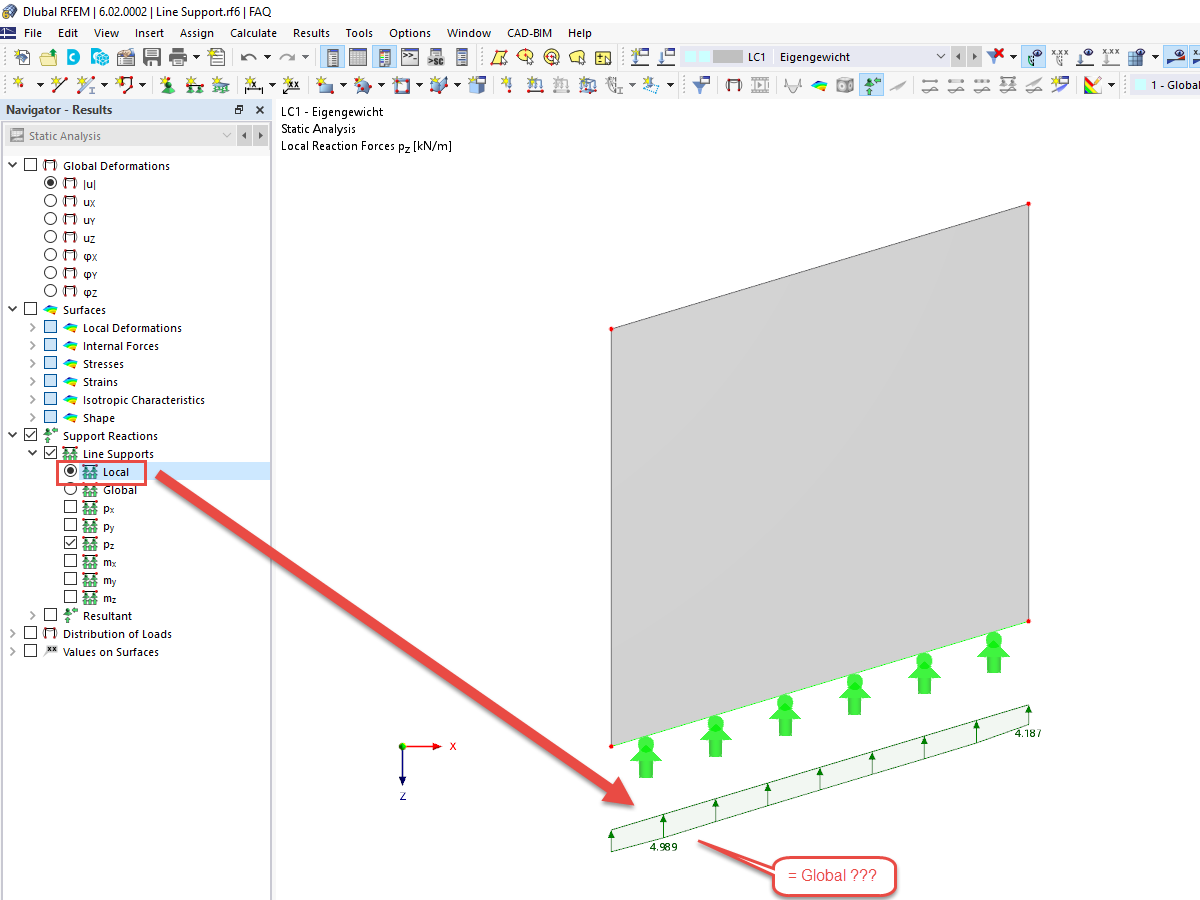Open the CAD-BIM menu

point(529,33)
